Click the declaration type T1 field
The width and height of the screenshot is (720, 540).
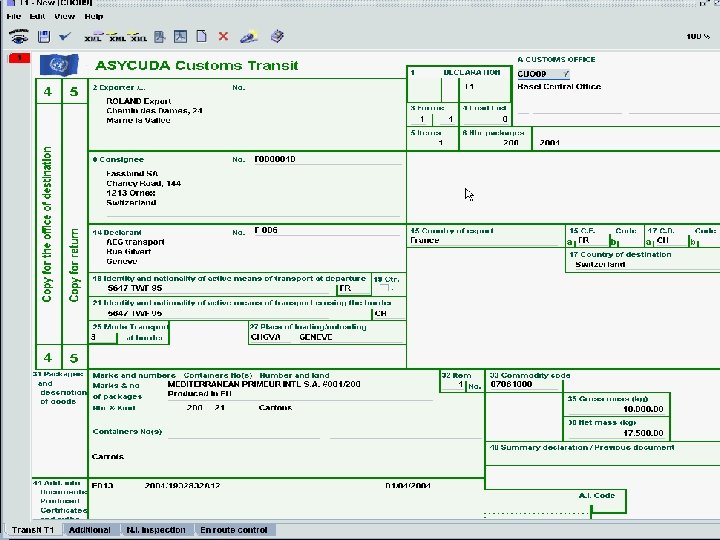point(485,87)
